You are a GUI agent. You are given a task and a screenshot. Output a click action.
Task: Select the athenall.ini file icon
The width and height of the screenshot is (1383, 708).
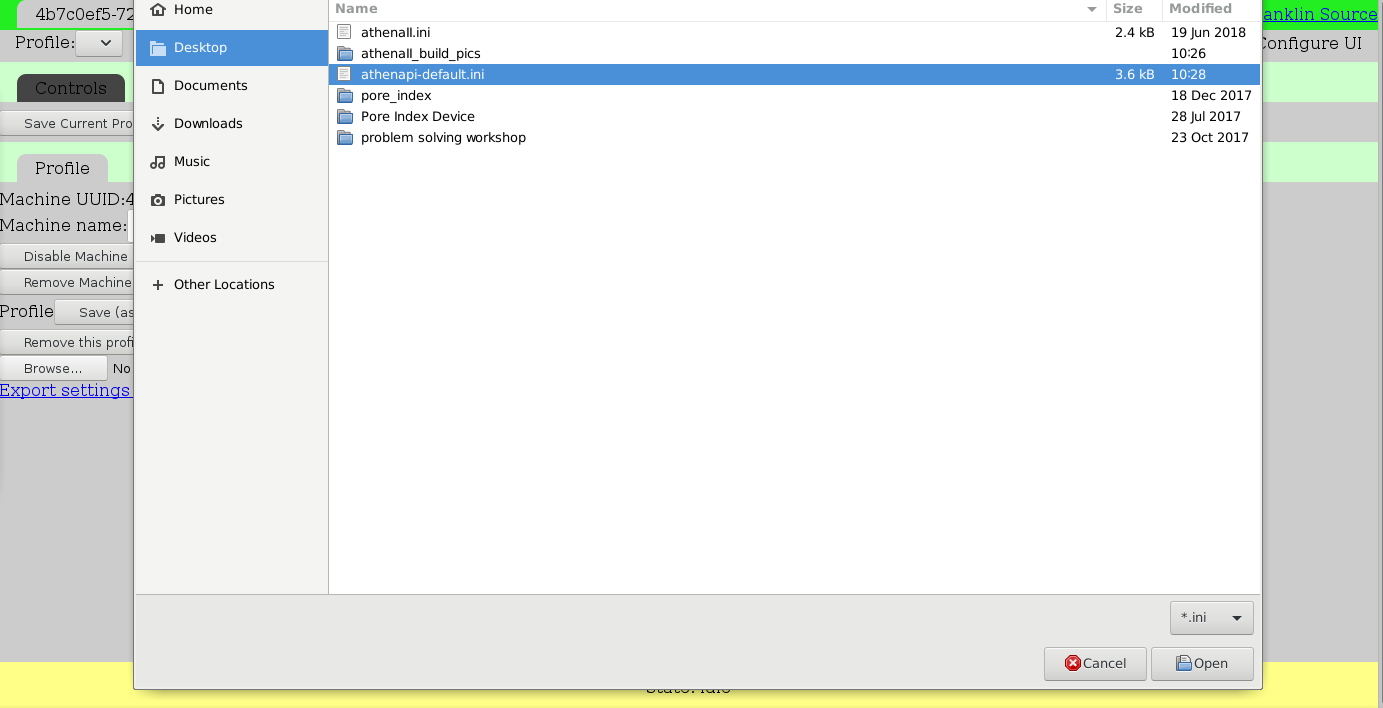[x=345, y=32]
